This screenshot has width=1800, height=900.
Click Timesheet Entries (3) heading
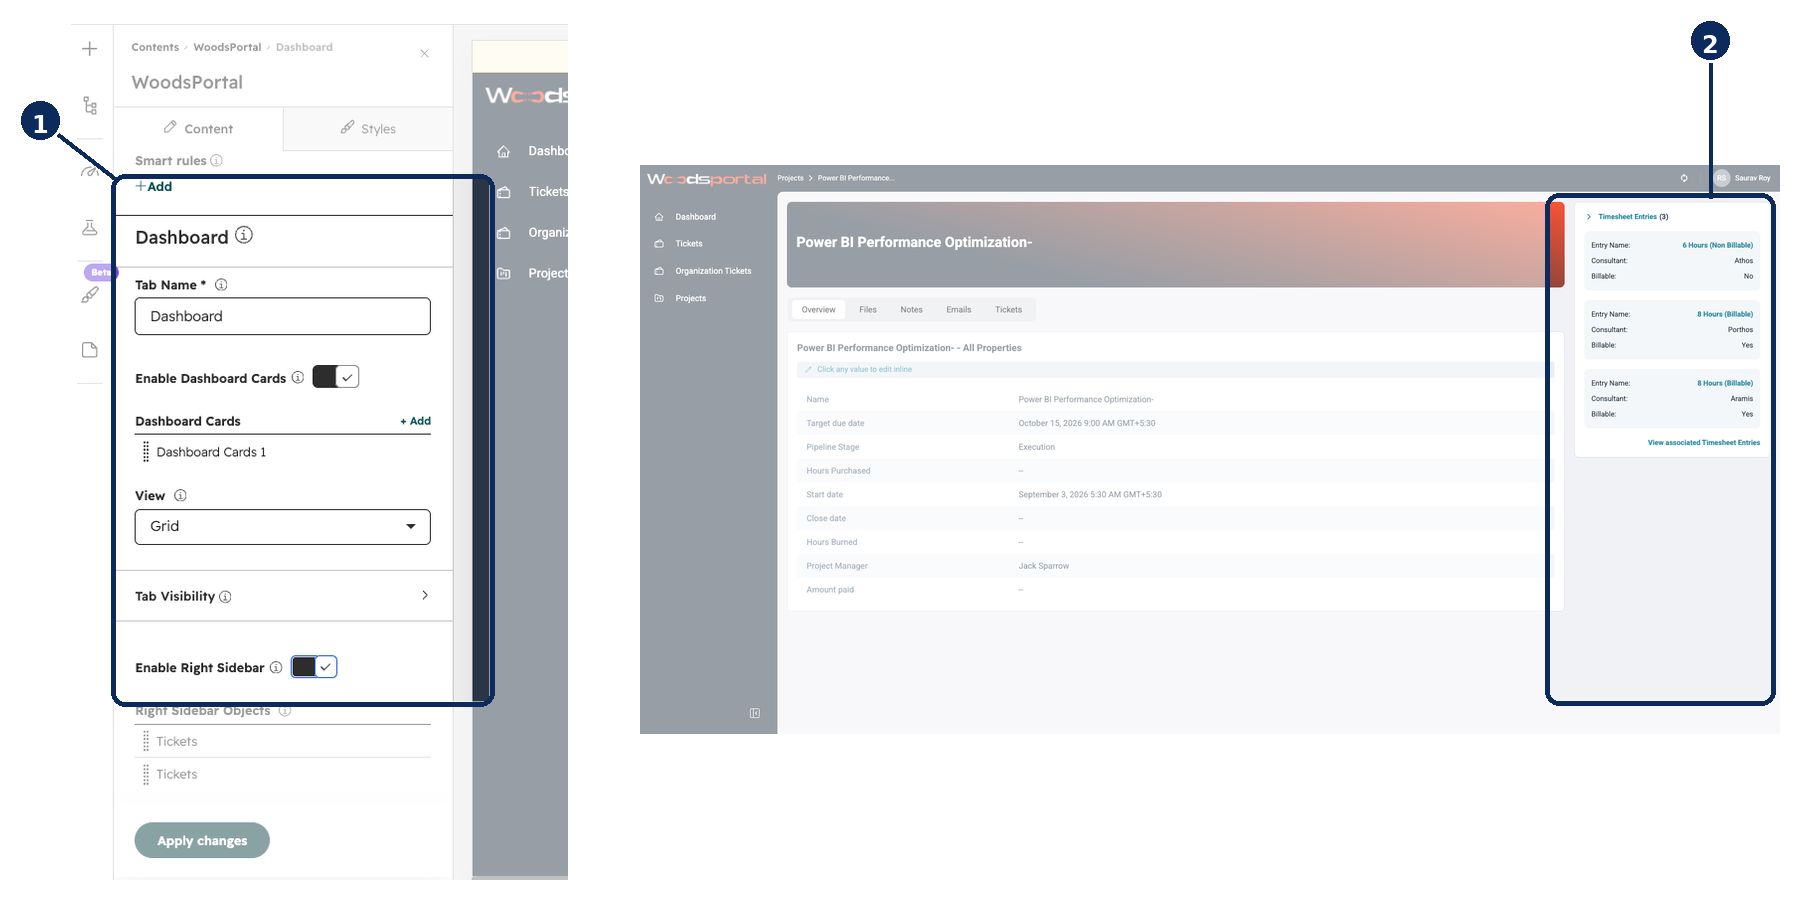(1633, 217)
